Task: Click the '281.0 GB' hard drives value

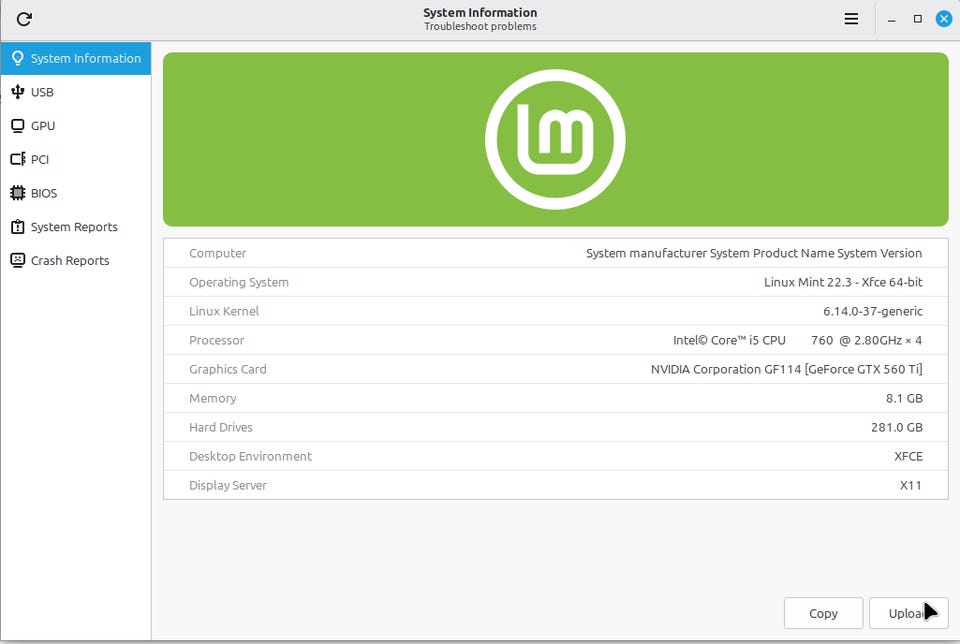Action: click(x=896, y=427)
